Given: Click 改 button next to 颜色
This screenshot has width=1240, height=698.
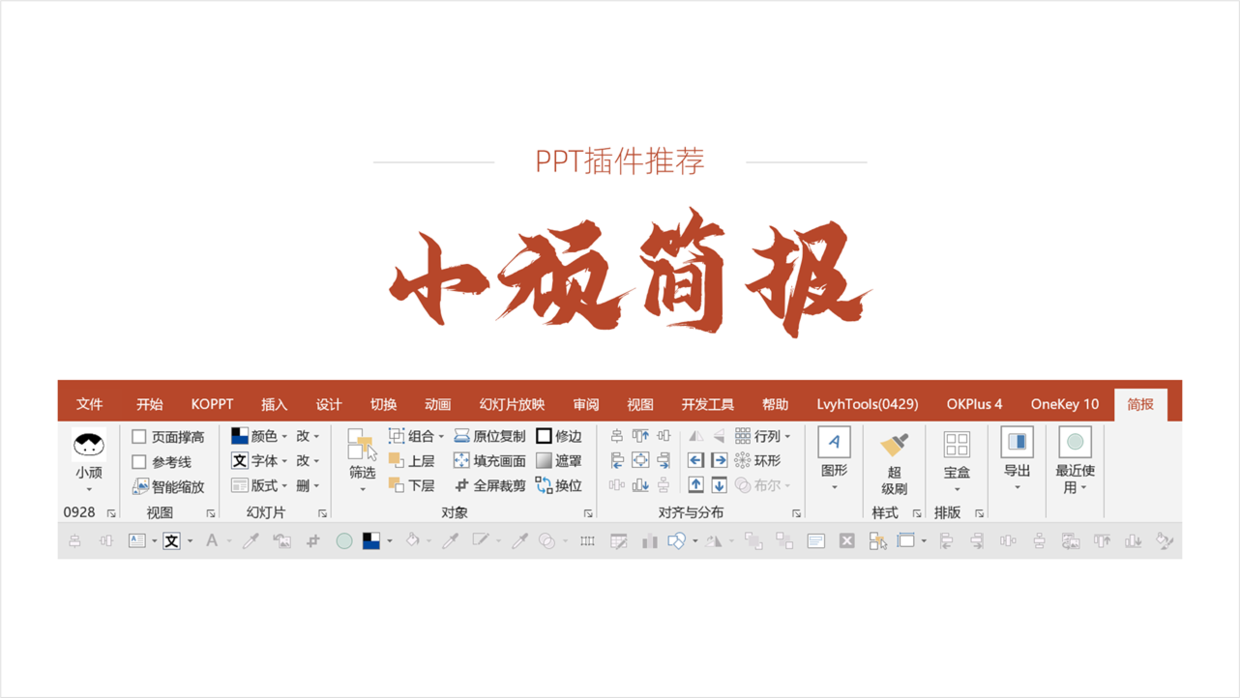Looking at the screenshot, I should click(x=307, y=436).
